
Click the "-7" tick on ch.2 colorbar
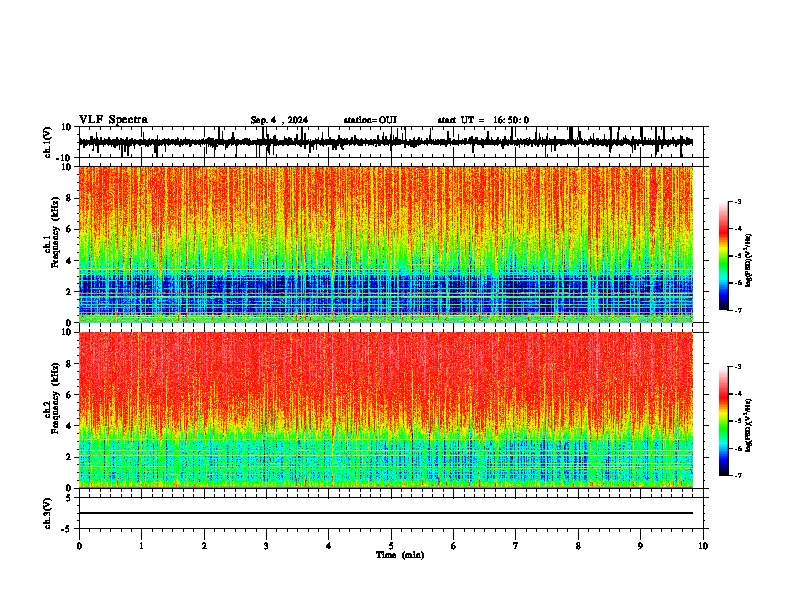coord(738,476)
